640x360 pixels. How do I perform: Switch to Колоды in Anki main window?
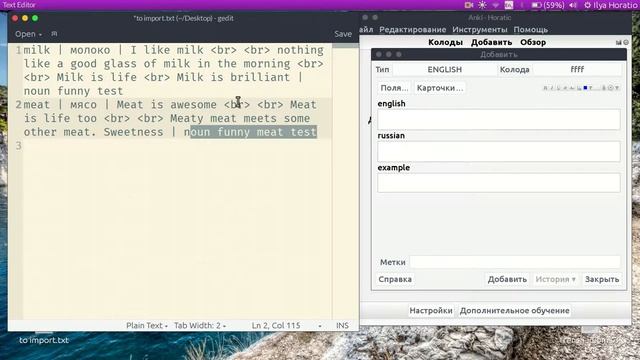(x=445, y=42)
